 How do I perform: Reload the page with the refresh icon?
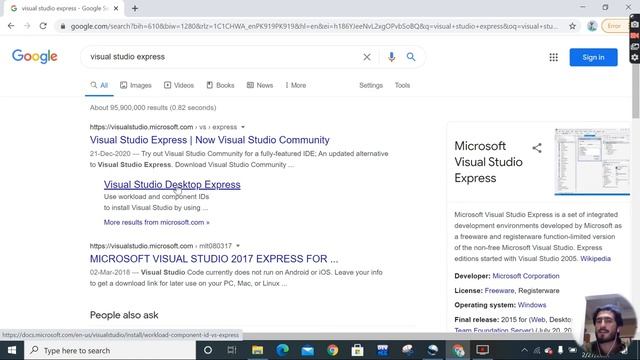tap(43, 26)
